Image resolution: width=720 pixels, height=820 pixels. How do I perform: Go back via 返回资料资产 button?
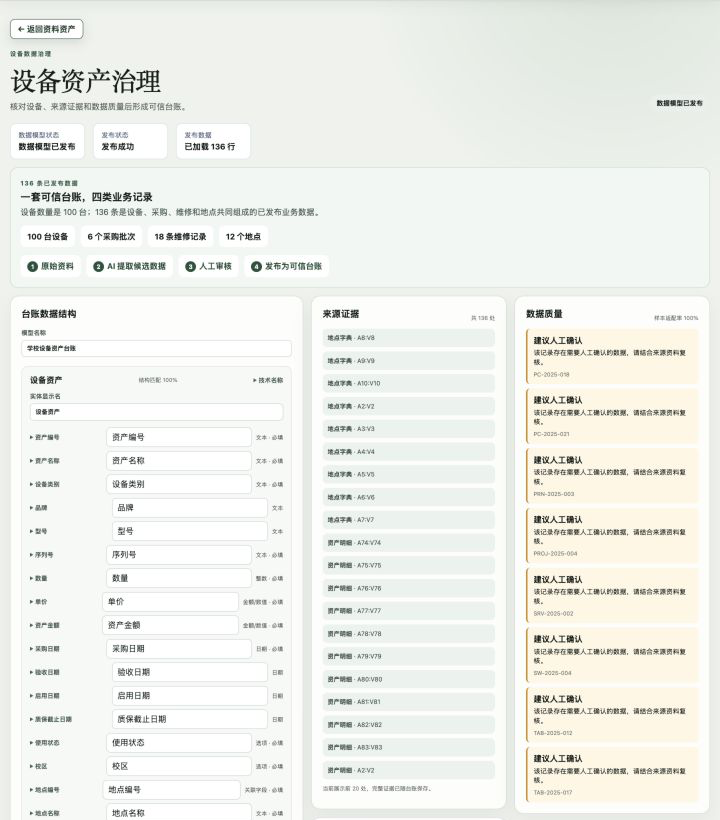47,29
